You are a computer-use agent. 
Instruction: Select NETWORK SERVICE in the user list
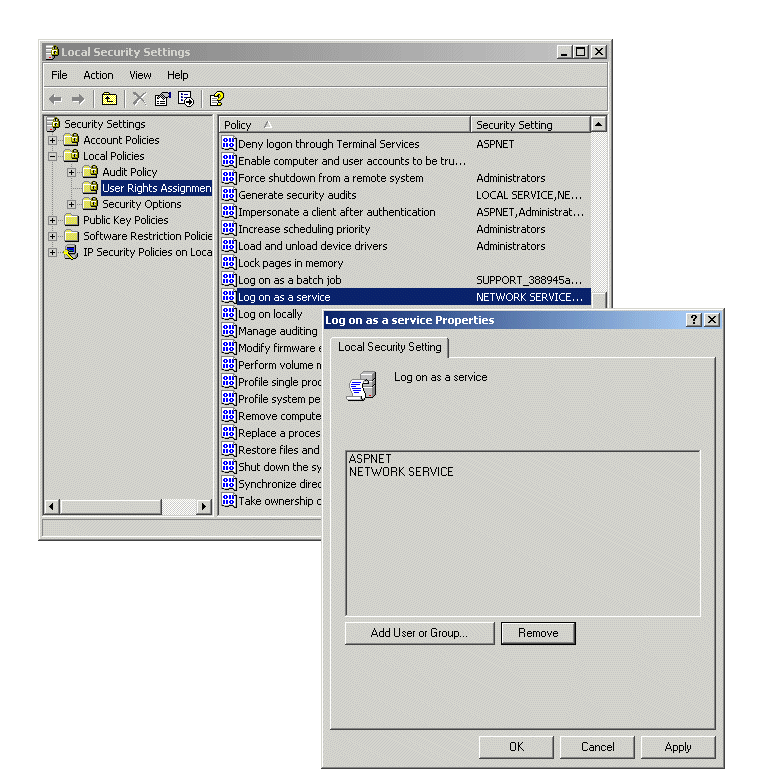[x=401, y=472]
